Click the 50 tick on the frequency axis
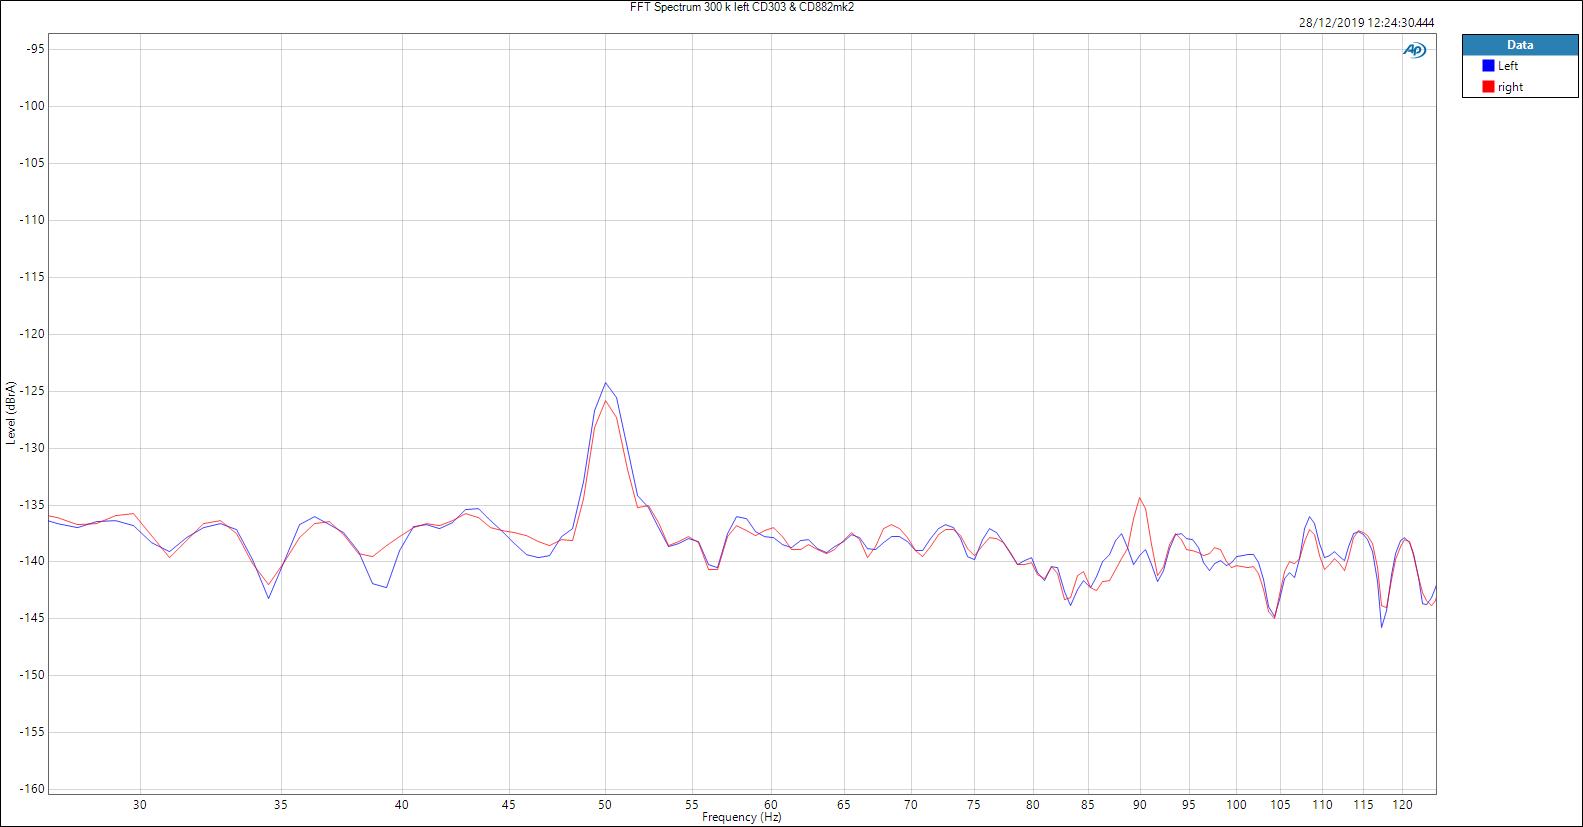The height and width of the screenshot is (827, 1583). (x=605, y=804)
